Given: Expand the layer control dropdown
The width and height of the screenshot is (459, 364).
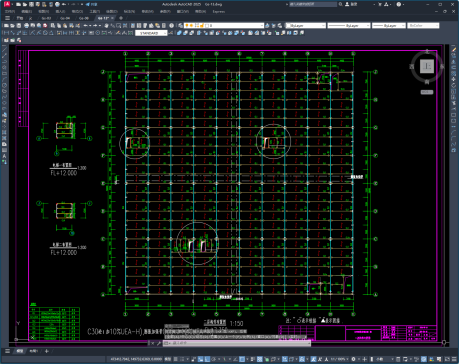Looking at the screenshot, I should click(262, 25).
